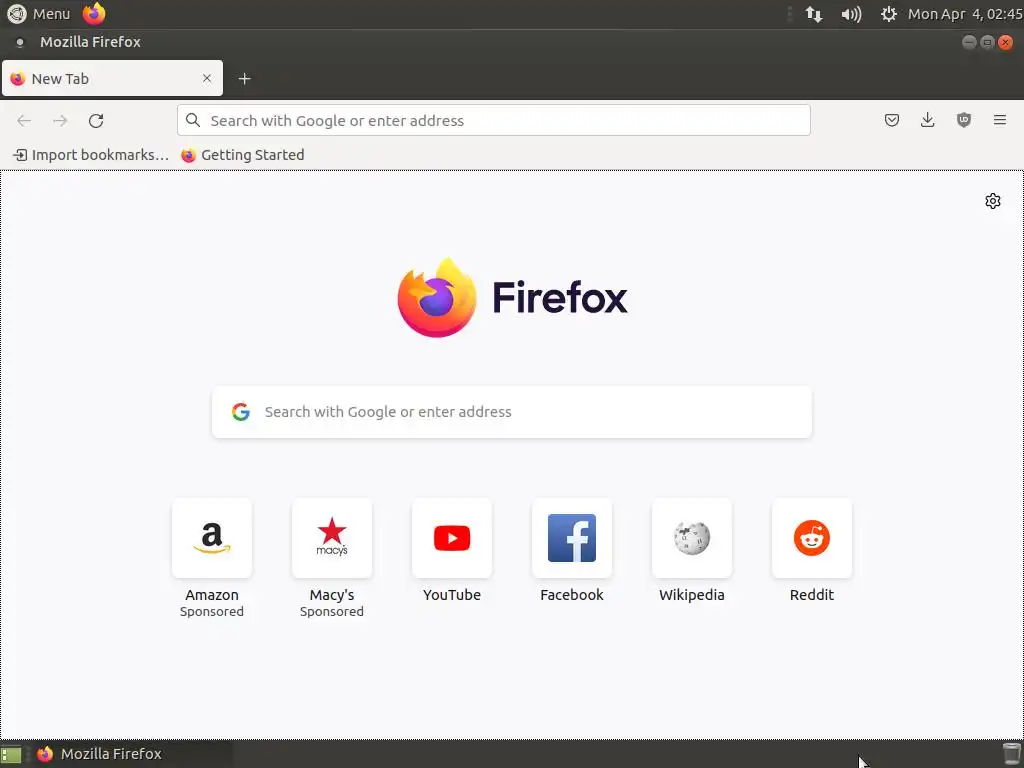
Task: Go back one page
Action: pyautogui.click(x=24, y=120)
